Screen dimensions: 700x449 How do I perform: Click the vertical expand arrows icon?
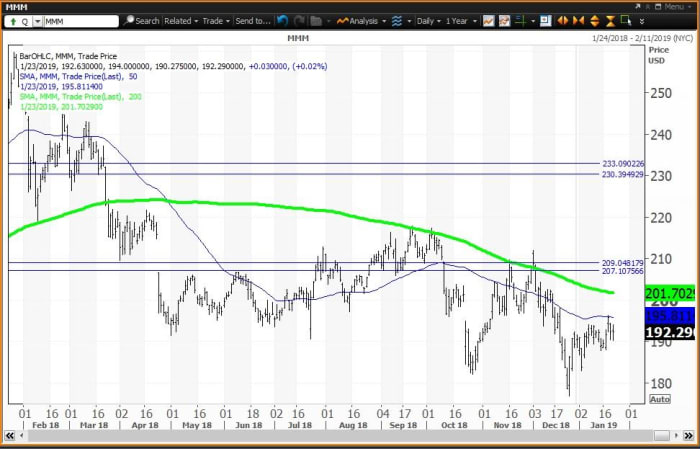pyautogui.click(x=595, y=20)
